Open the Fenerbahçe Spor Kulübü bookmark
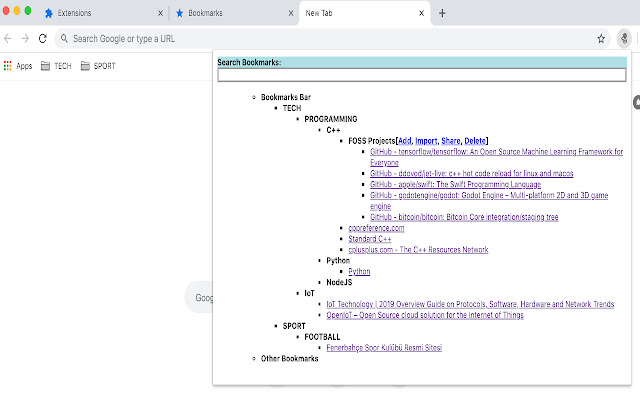The height and width of the screenshot is (400, 640). [384, 348]
